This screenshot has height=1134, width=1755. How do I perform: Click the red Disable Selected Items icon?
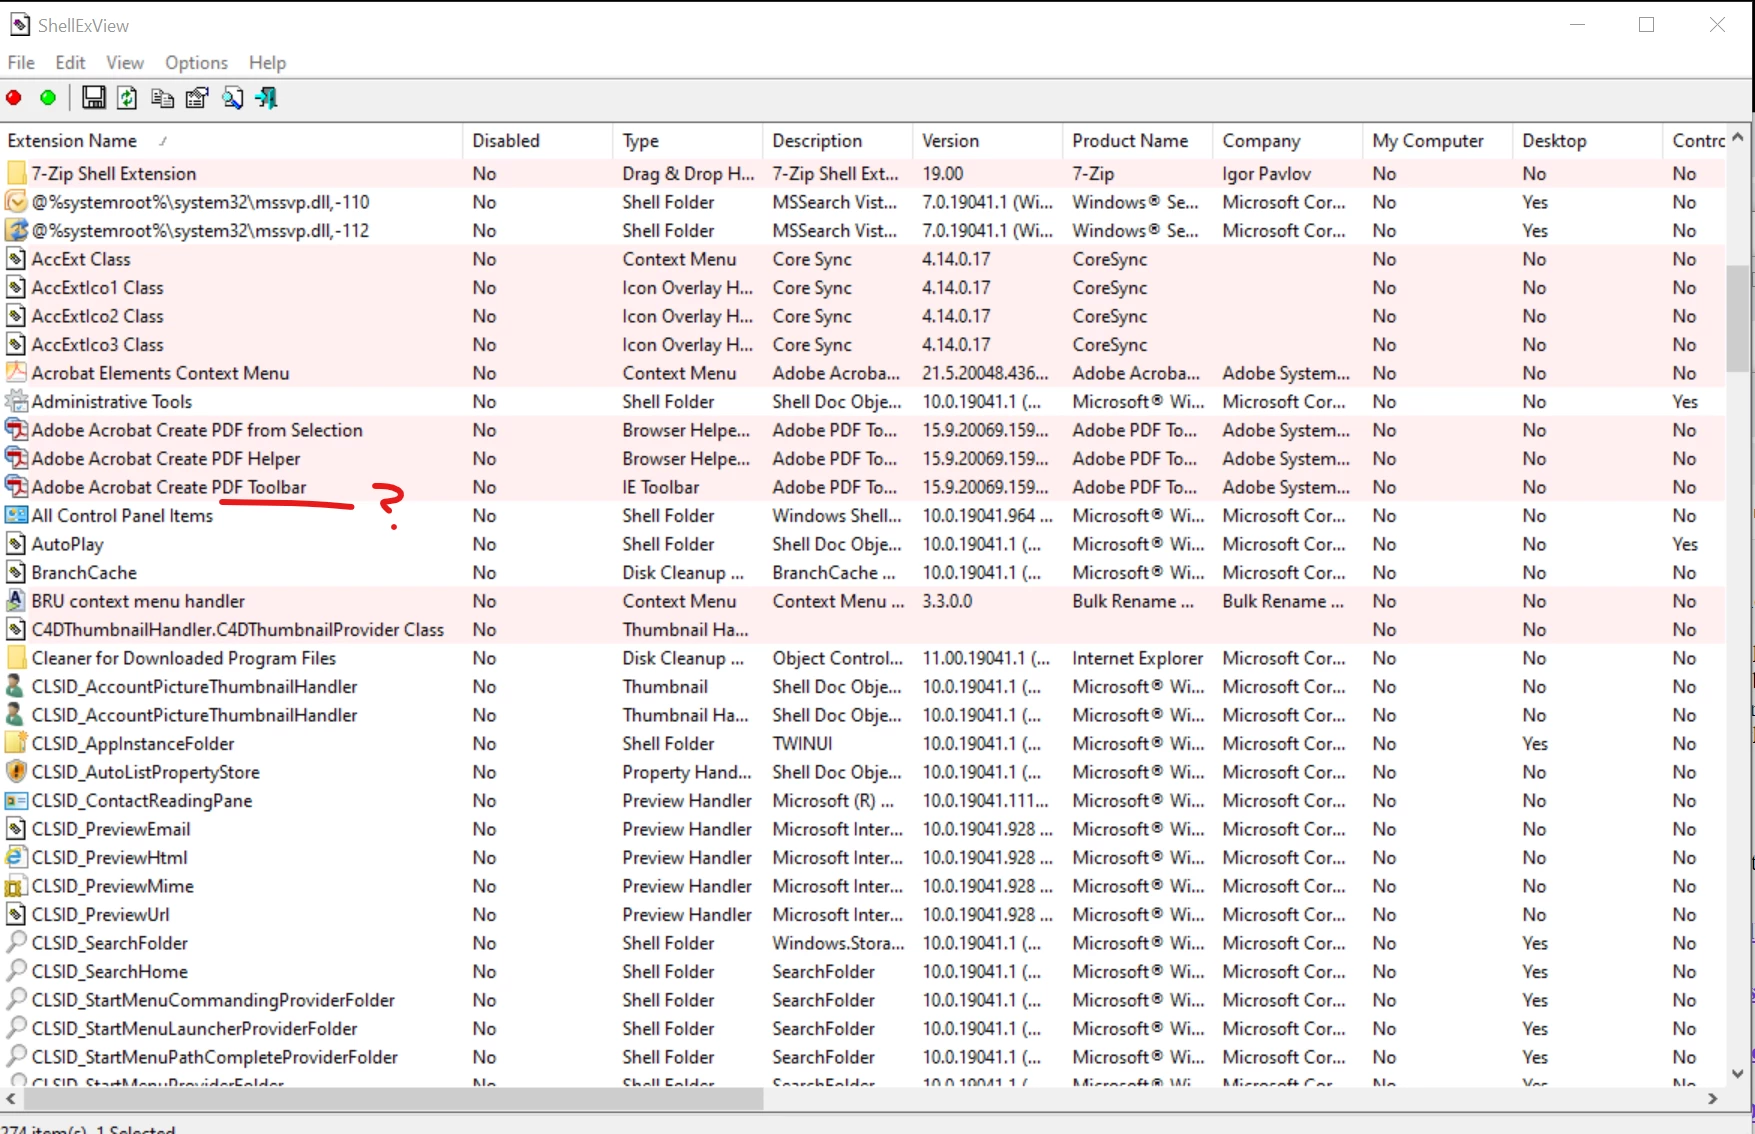(14, 98)
